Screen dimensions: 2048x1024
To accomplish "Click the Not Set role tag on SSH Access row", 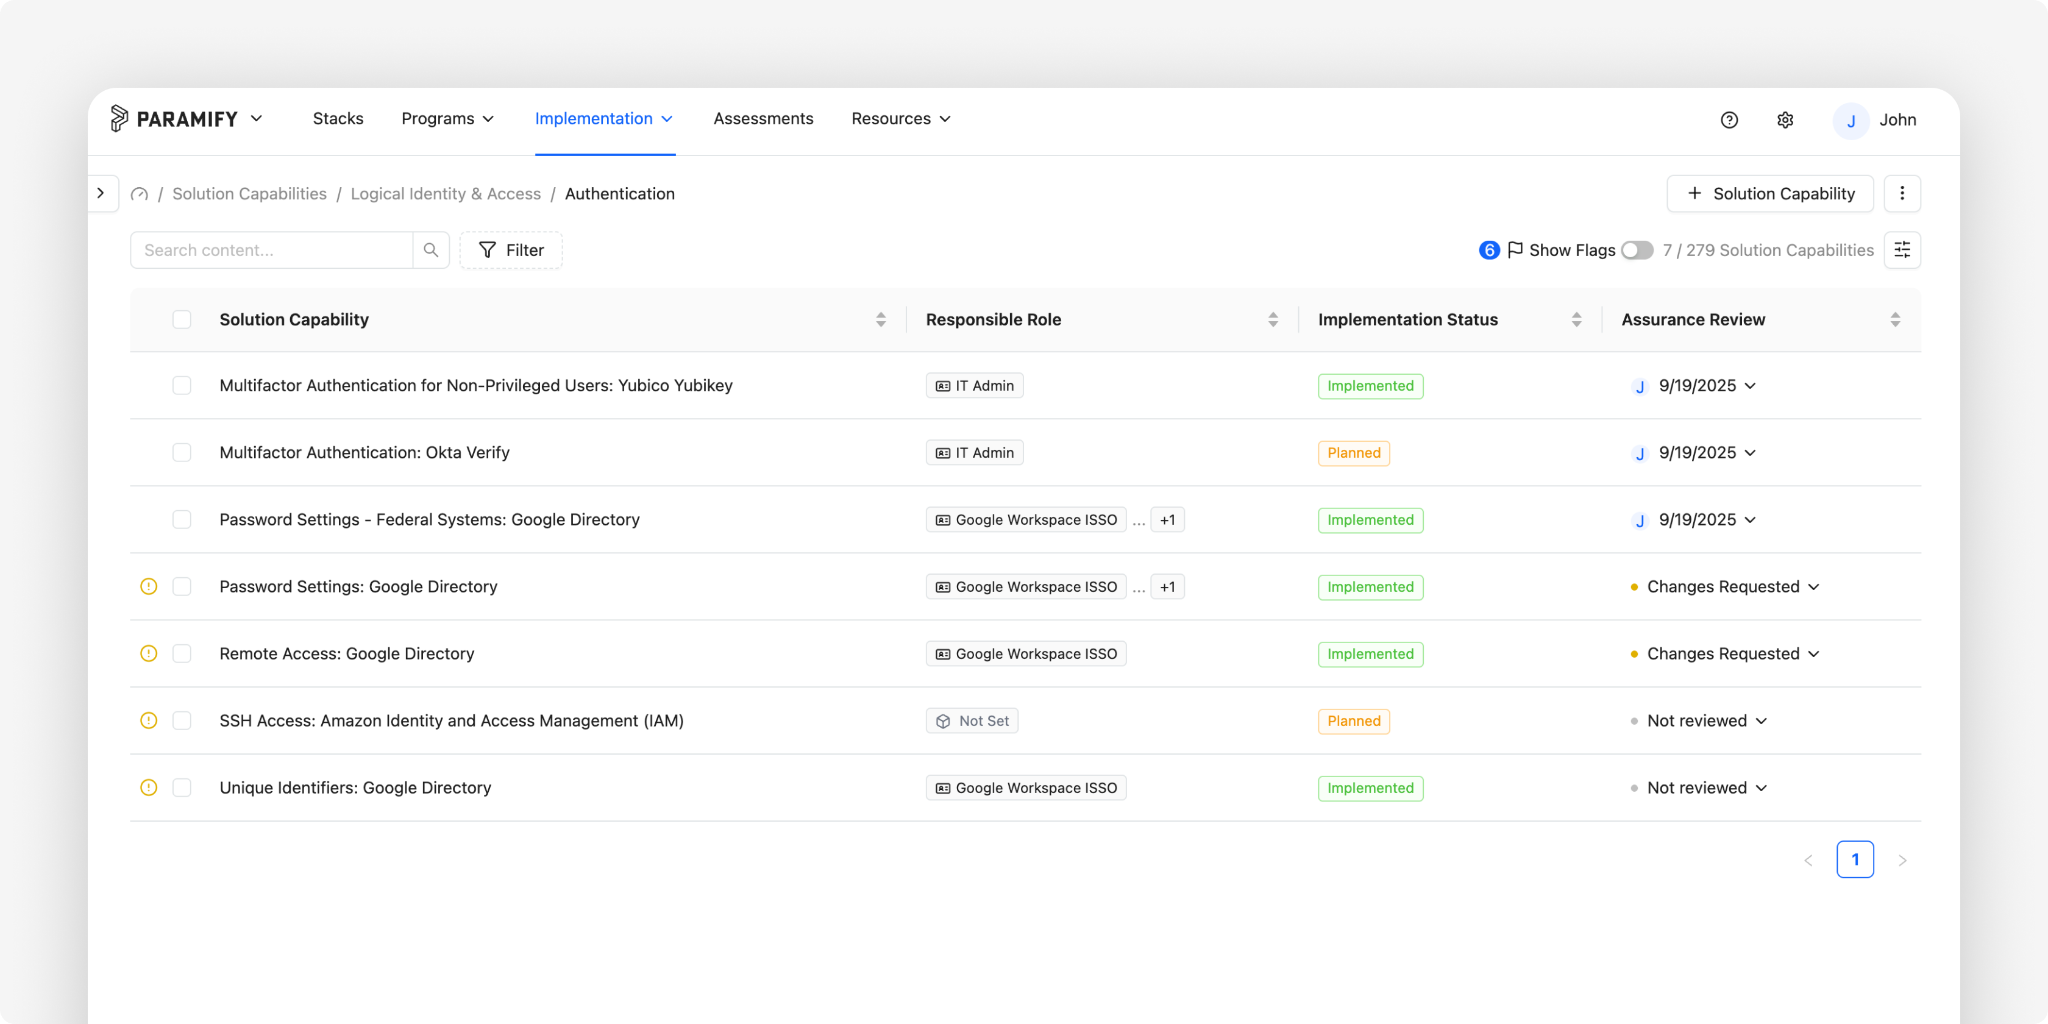I will 972,721.
